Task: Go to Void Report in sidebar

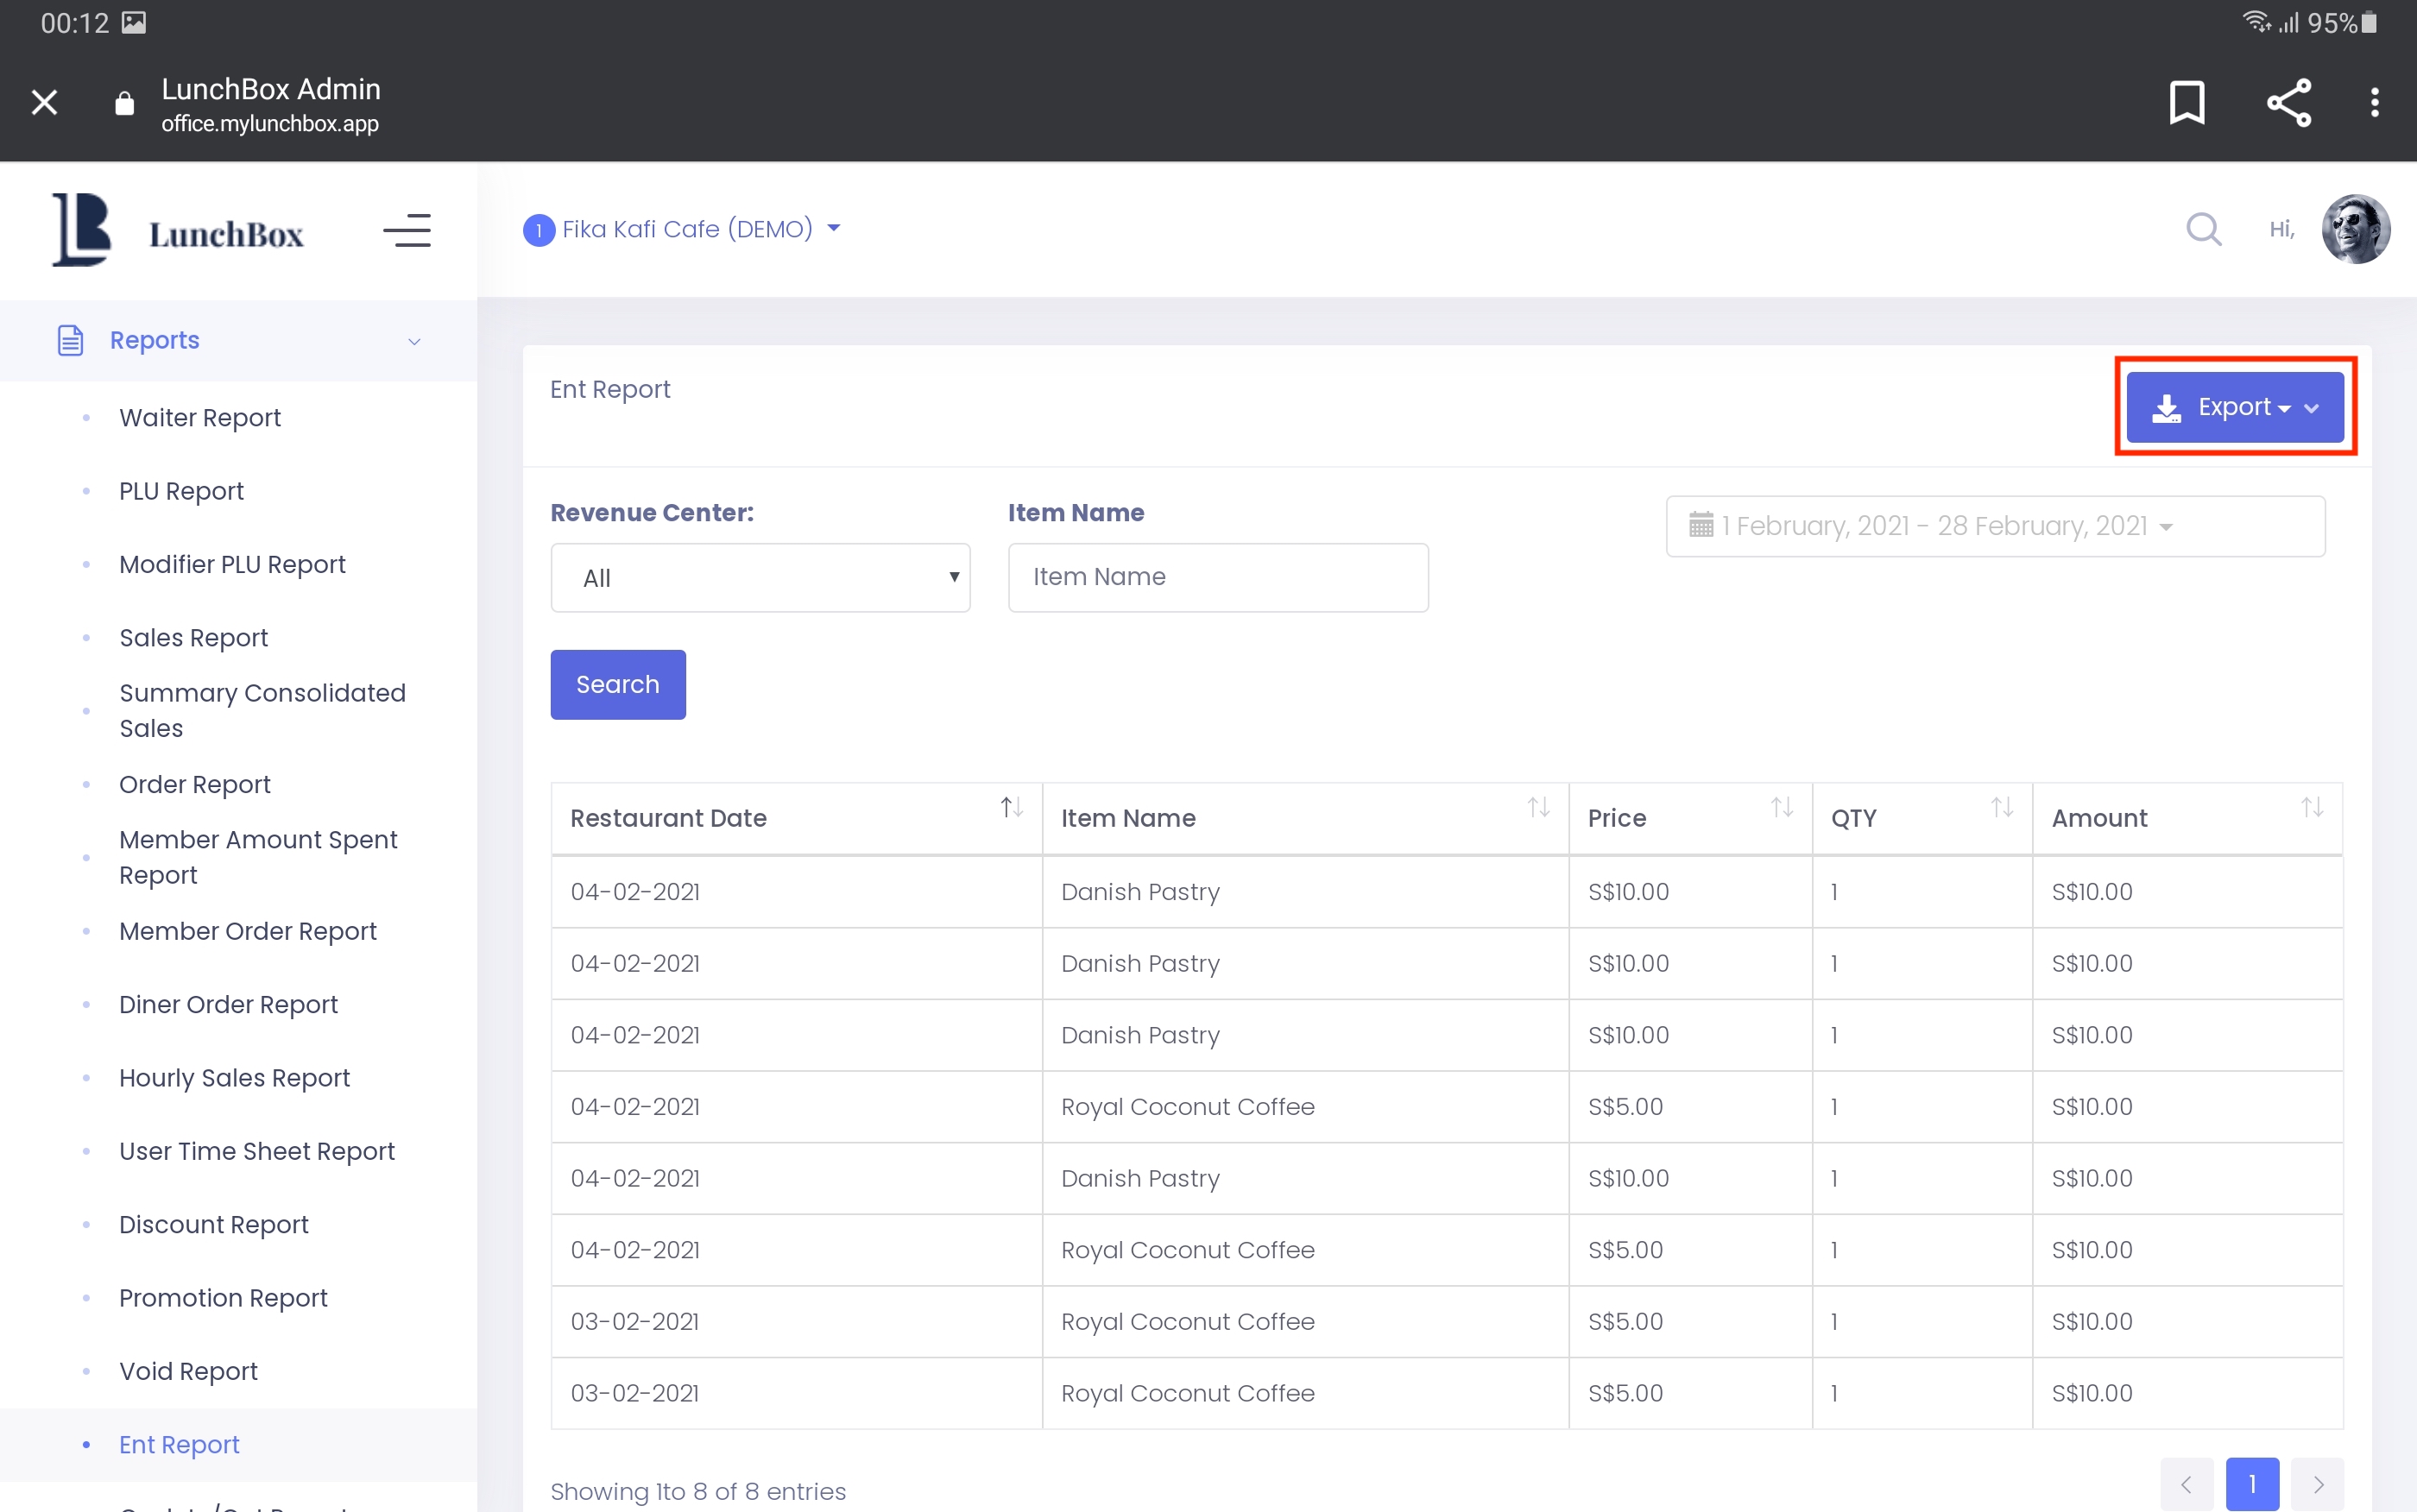Action: click(188, 1370)
